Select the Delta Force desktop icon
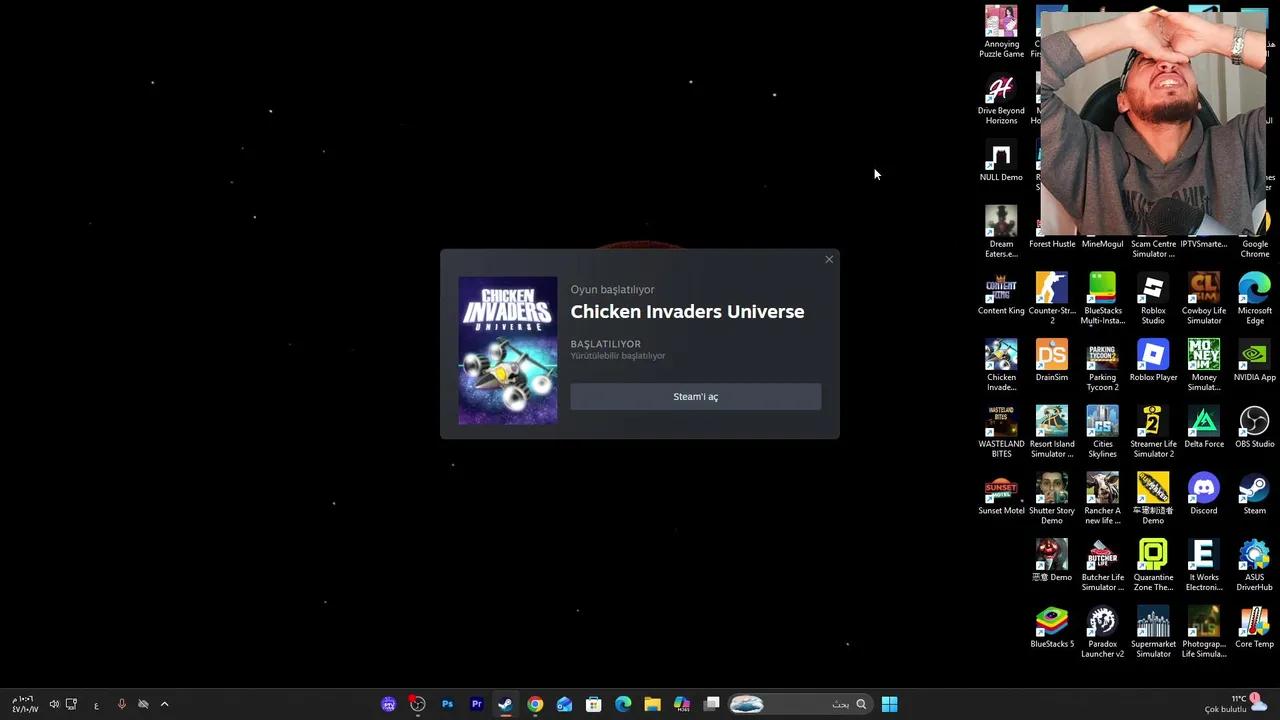 click(x=1204, y=428)
